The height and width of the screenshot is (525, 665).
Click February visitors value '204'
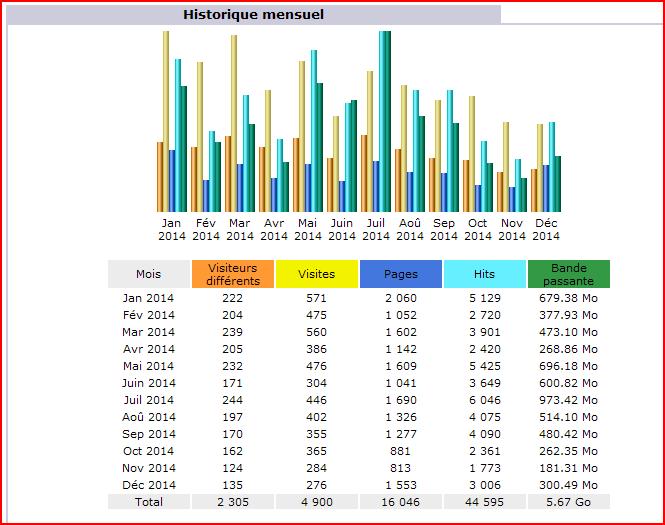pos(233,315)
